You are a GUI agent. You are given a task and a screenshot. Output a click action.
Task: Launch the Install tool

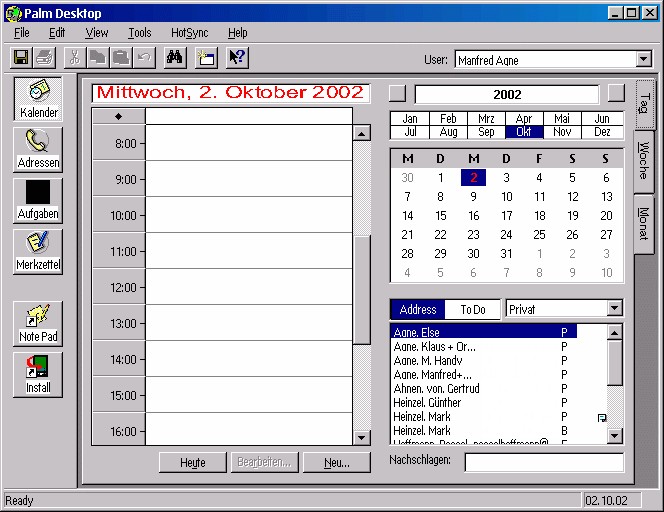(39, 374)
